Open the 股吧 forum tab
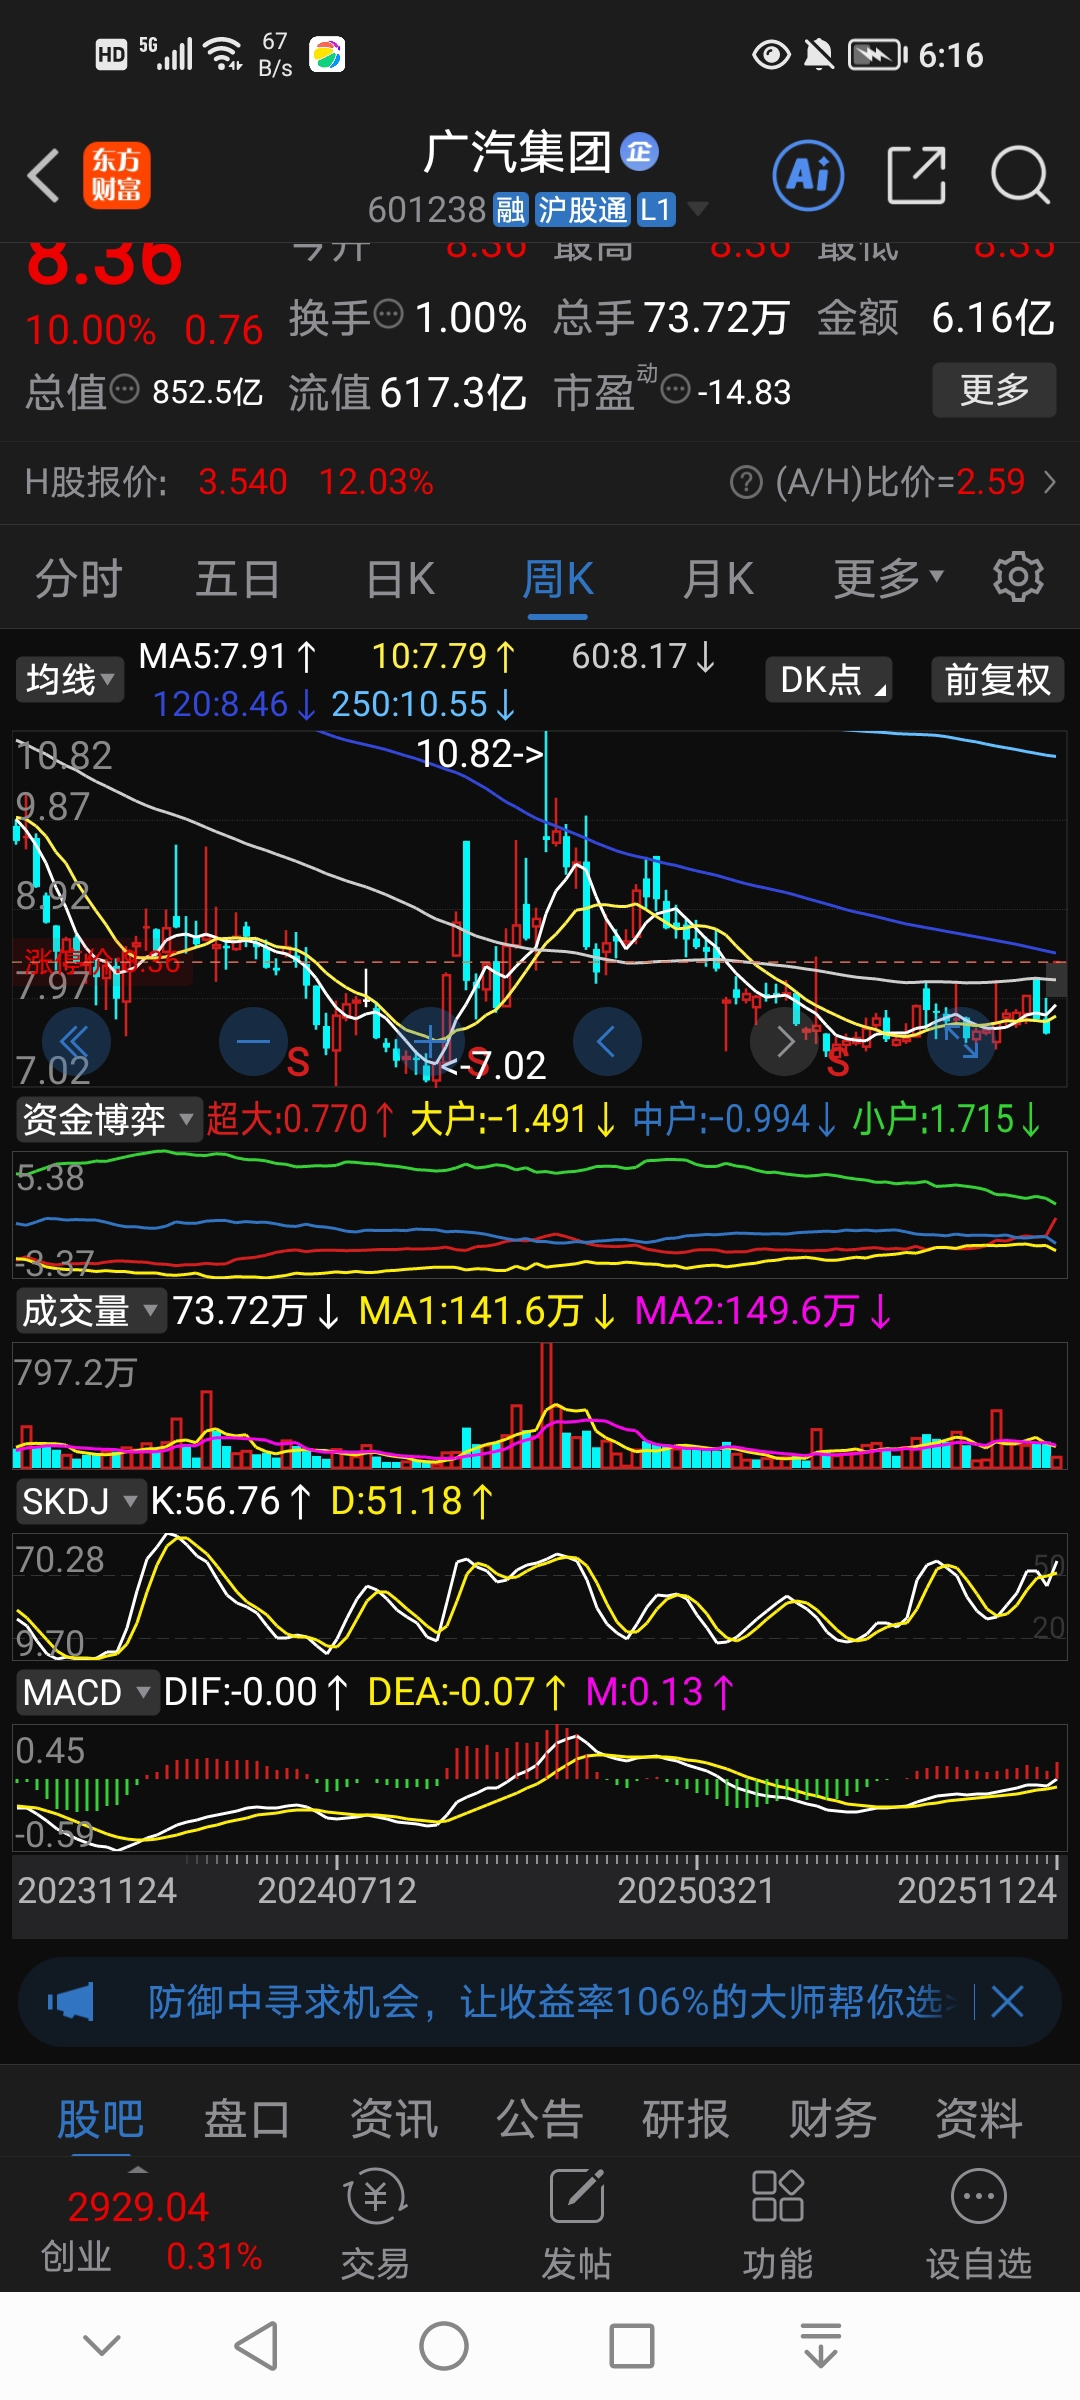 [100, 2118]
